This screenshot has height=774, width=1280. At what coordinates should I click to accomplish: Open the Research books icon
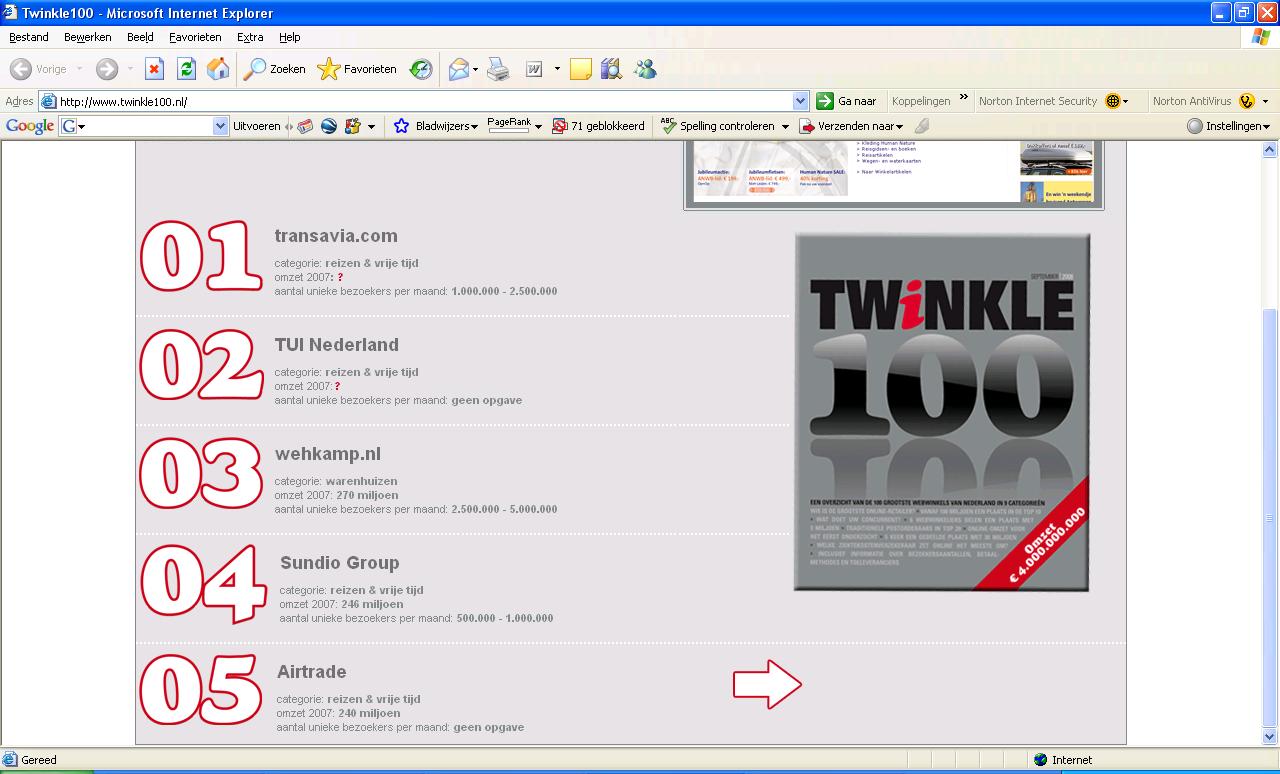612,69
